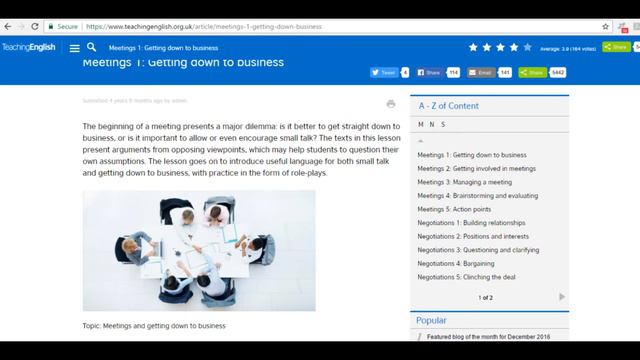This screenshot has width=640, height=360.
Task: Click the header breadcrumb Meetings 1 title
Action: (x=163, y=48)
